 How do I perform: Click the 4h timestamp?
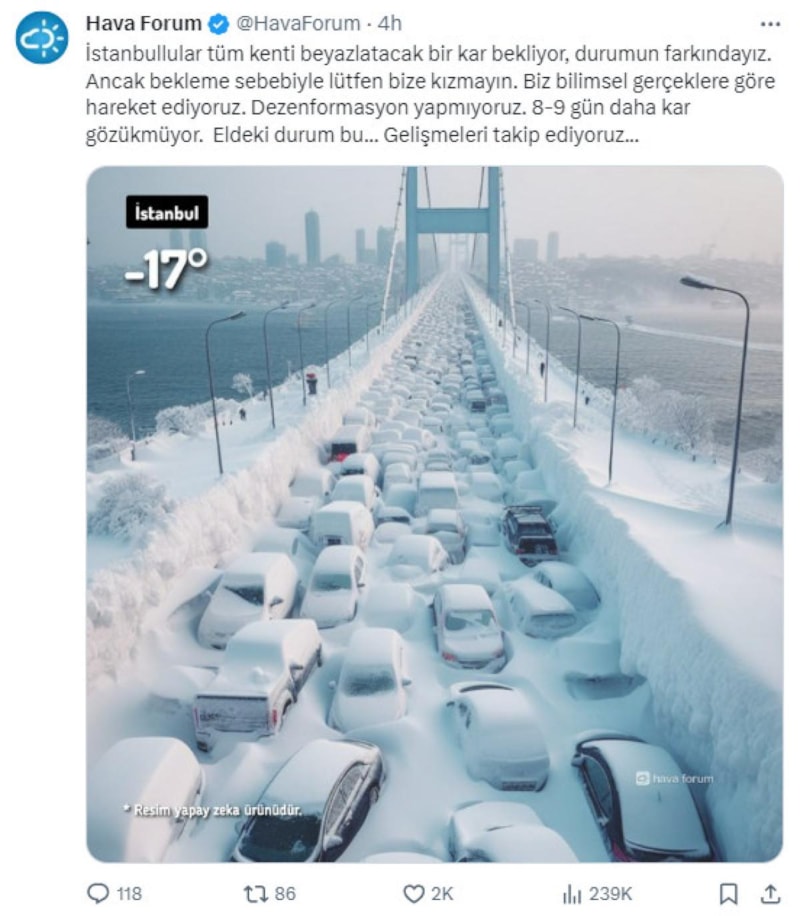(389, 23)
